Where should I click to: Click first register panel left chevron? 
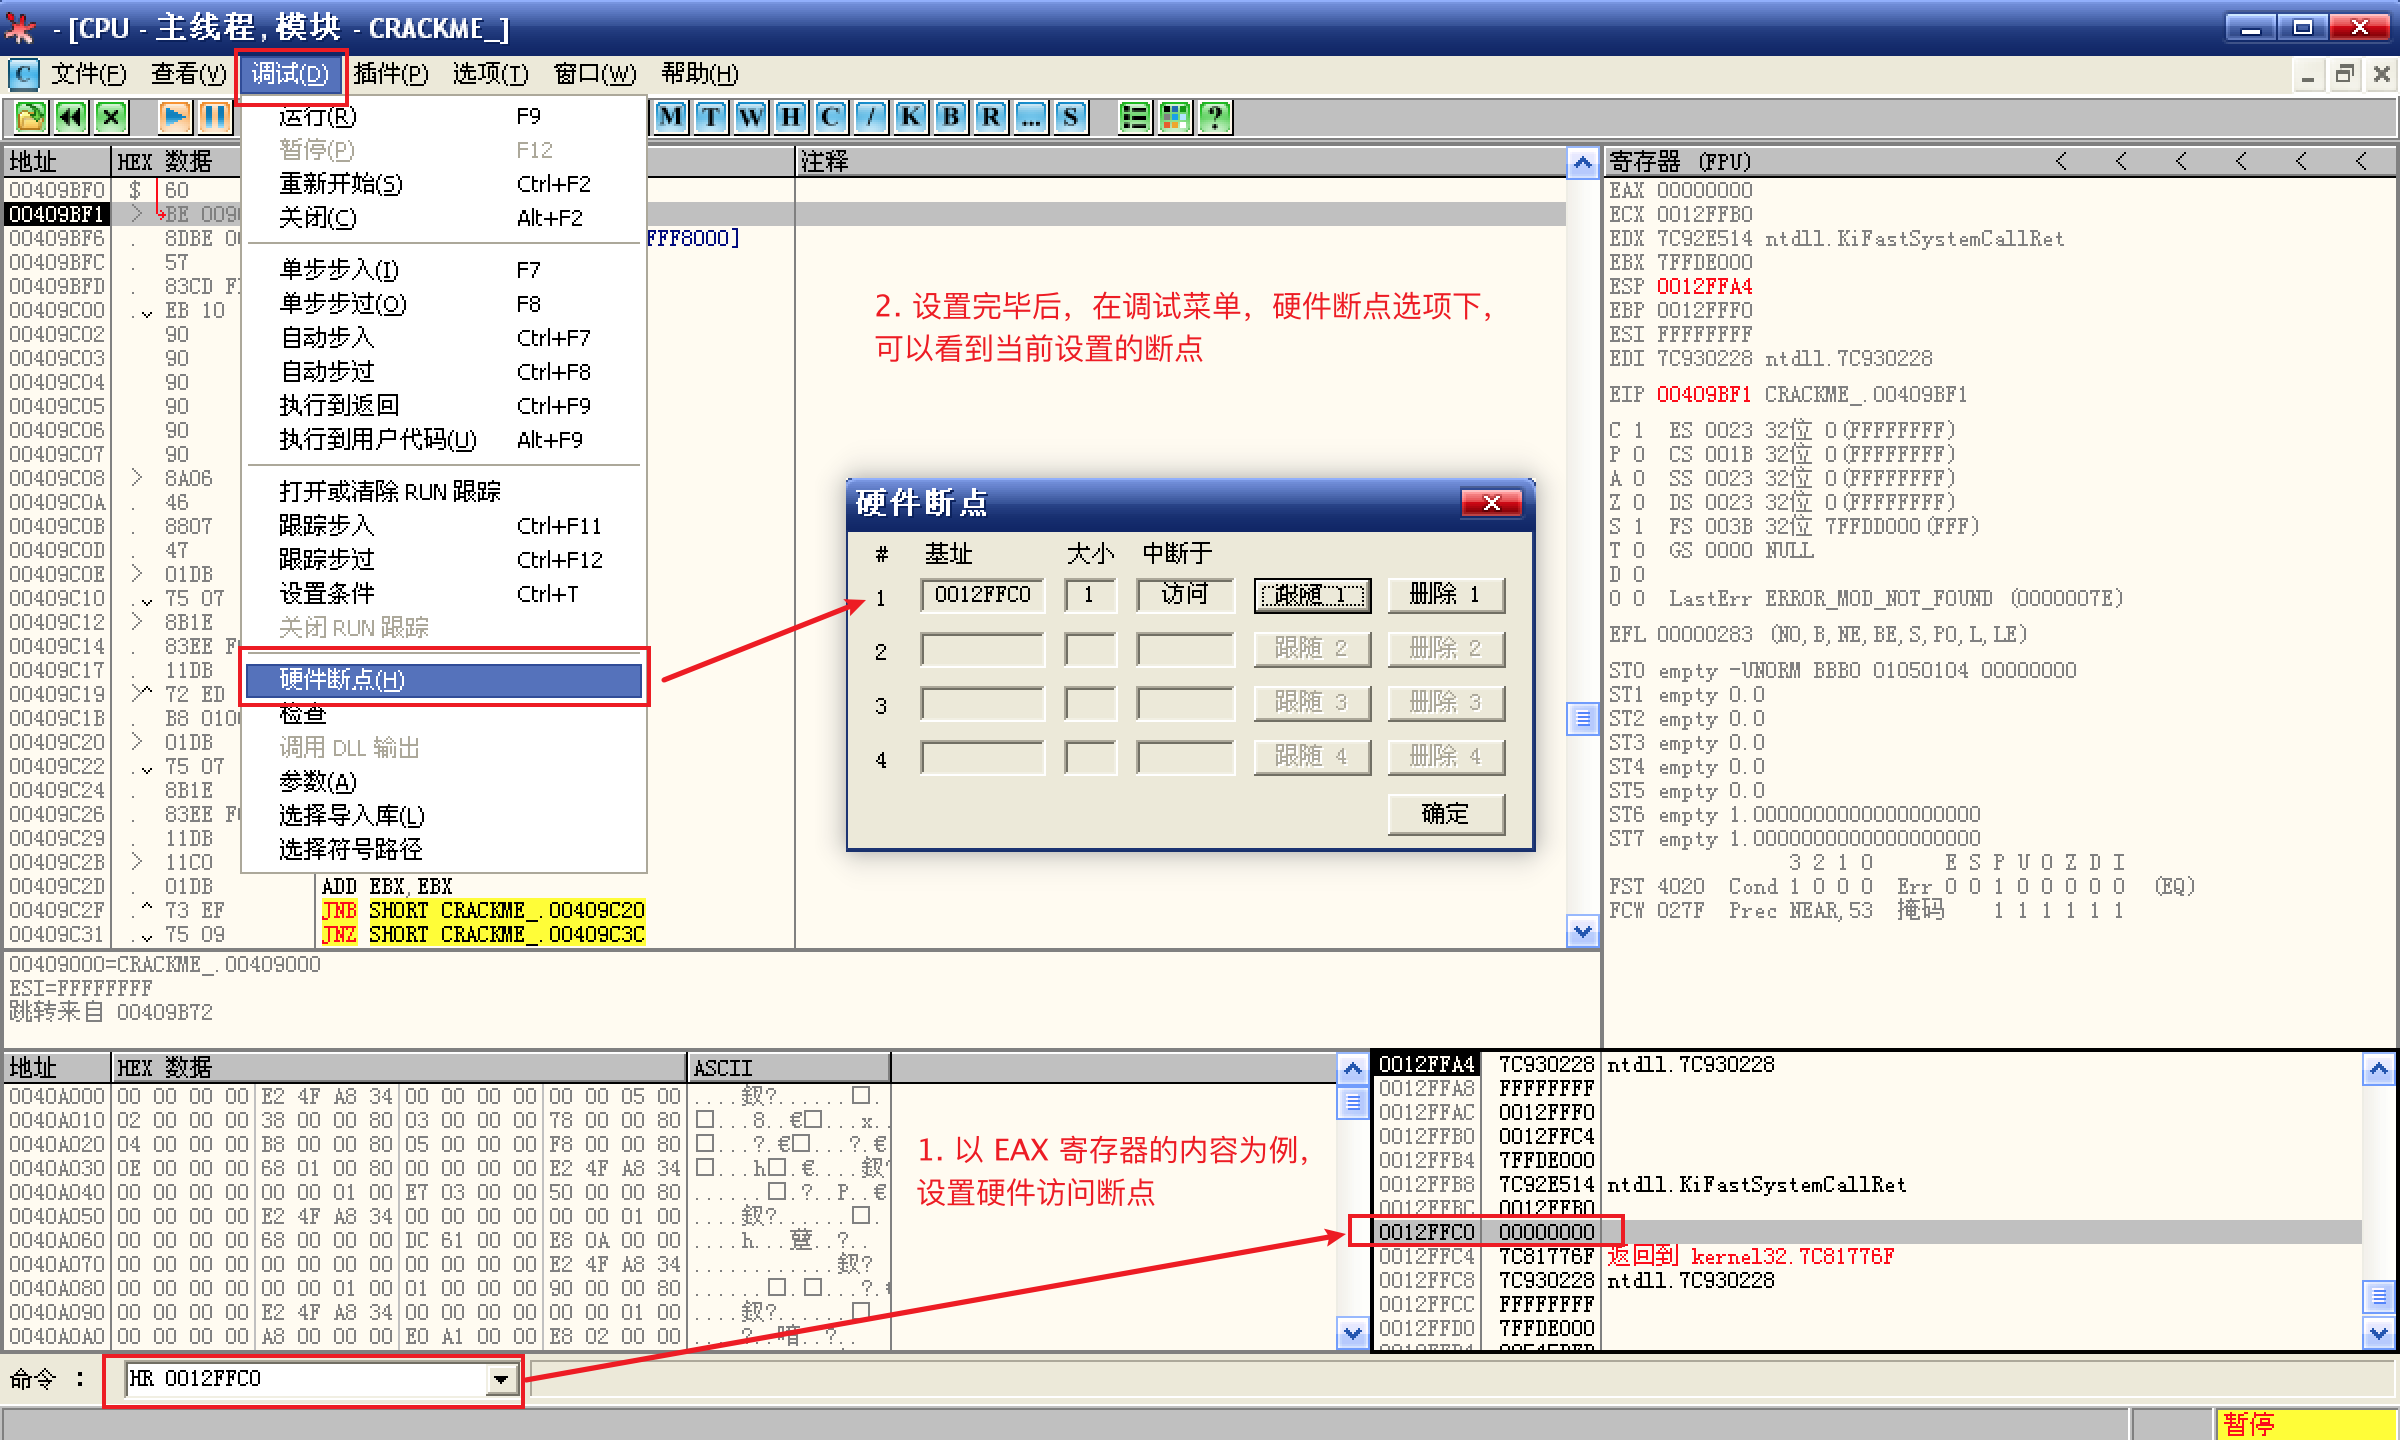pos(2062,162)
